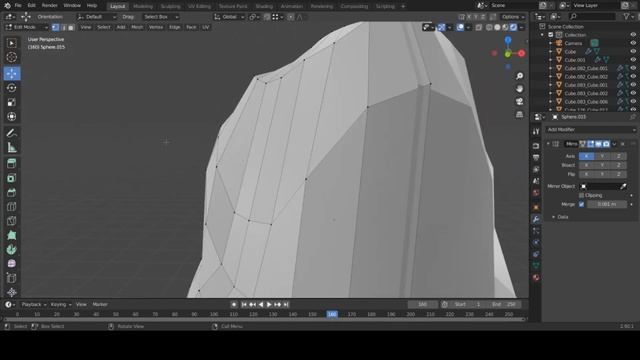Select the Cursor tool in the left toolbar

[x=11, y=57]
